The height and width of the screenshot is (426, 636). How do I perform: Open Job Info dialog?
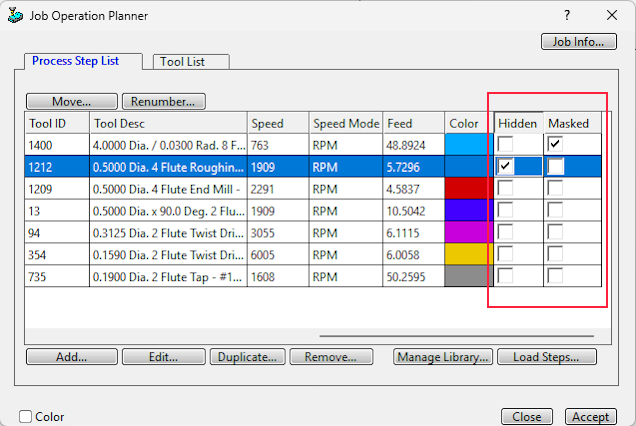pyautogui.click(x=579, y=41)
